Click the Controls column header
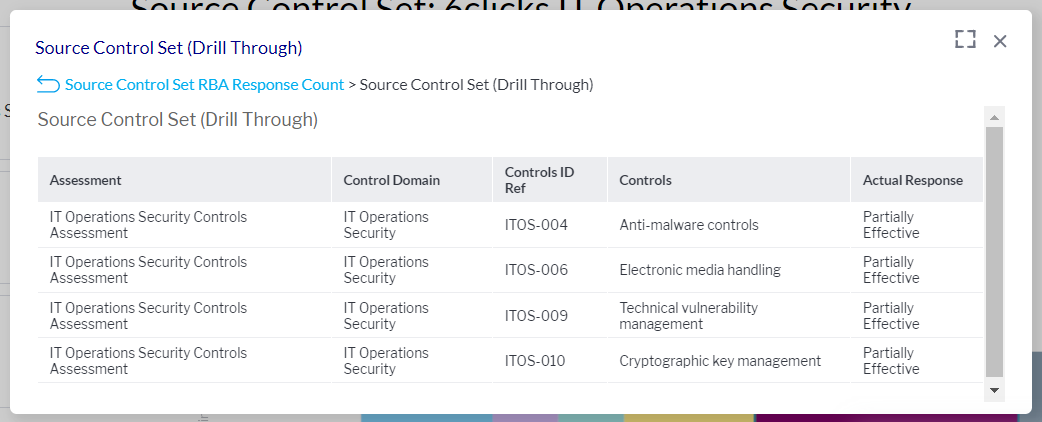Image resolution: width=1042 pixels, height=422 pixels. coord(645,181)
